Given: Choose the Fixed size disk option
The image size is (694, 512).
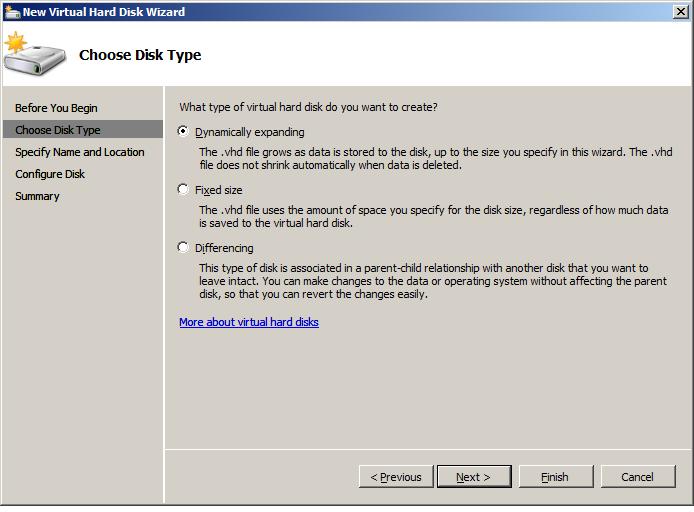Looking at the screenshot, I should 183,189.
